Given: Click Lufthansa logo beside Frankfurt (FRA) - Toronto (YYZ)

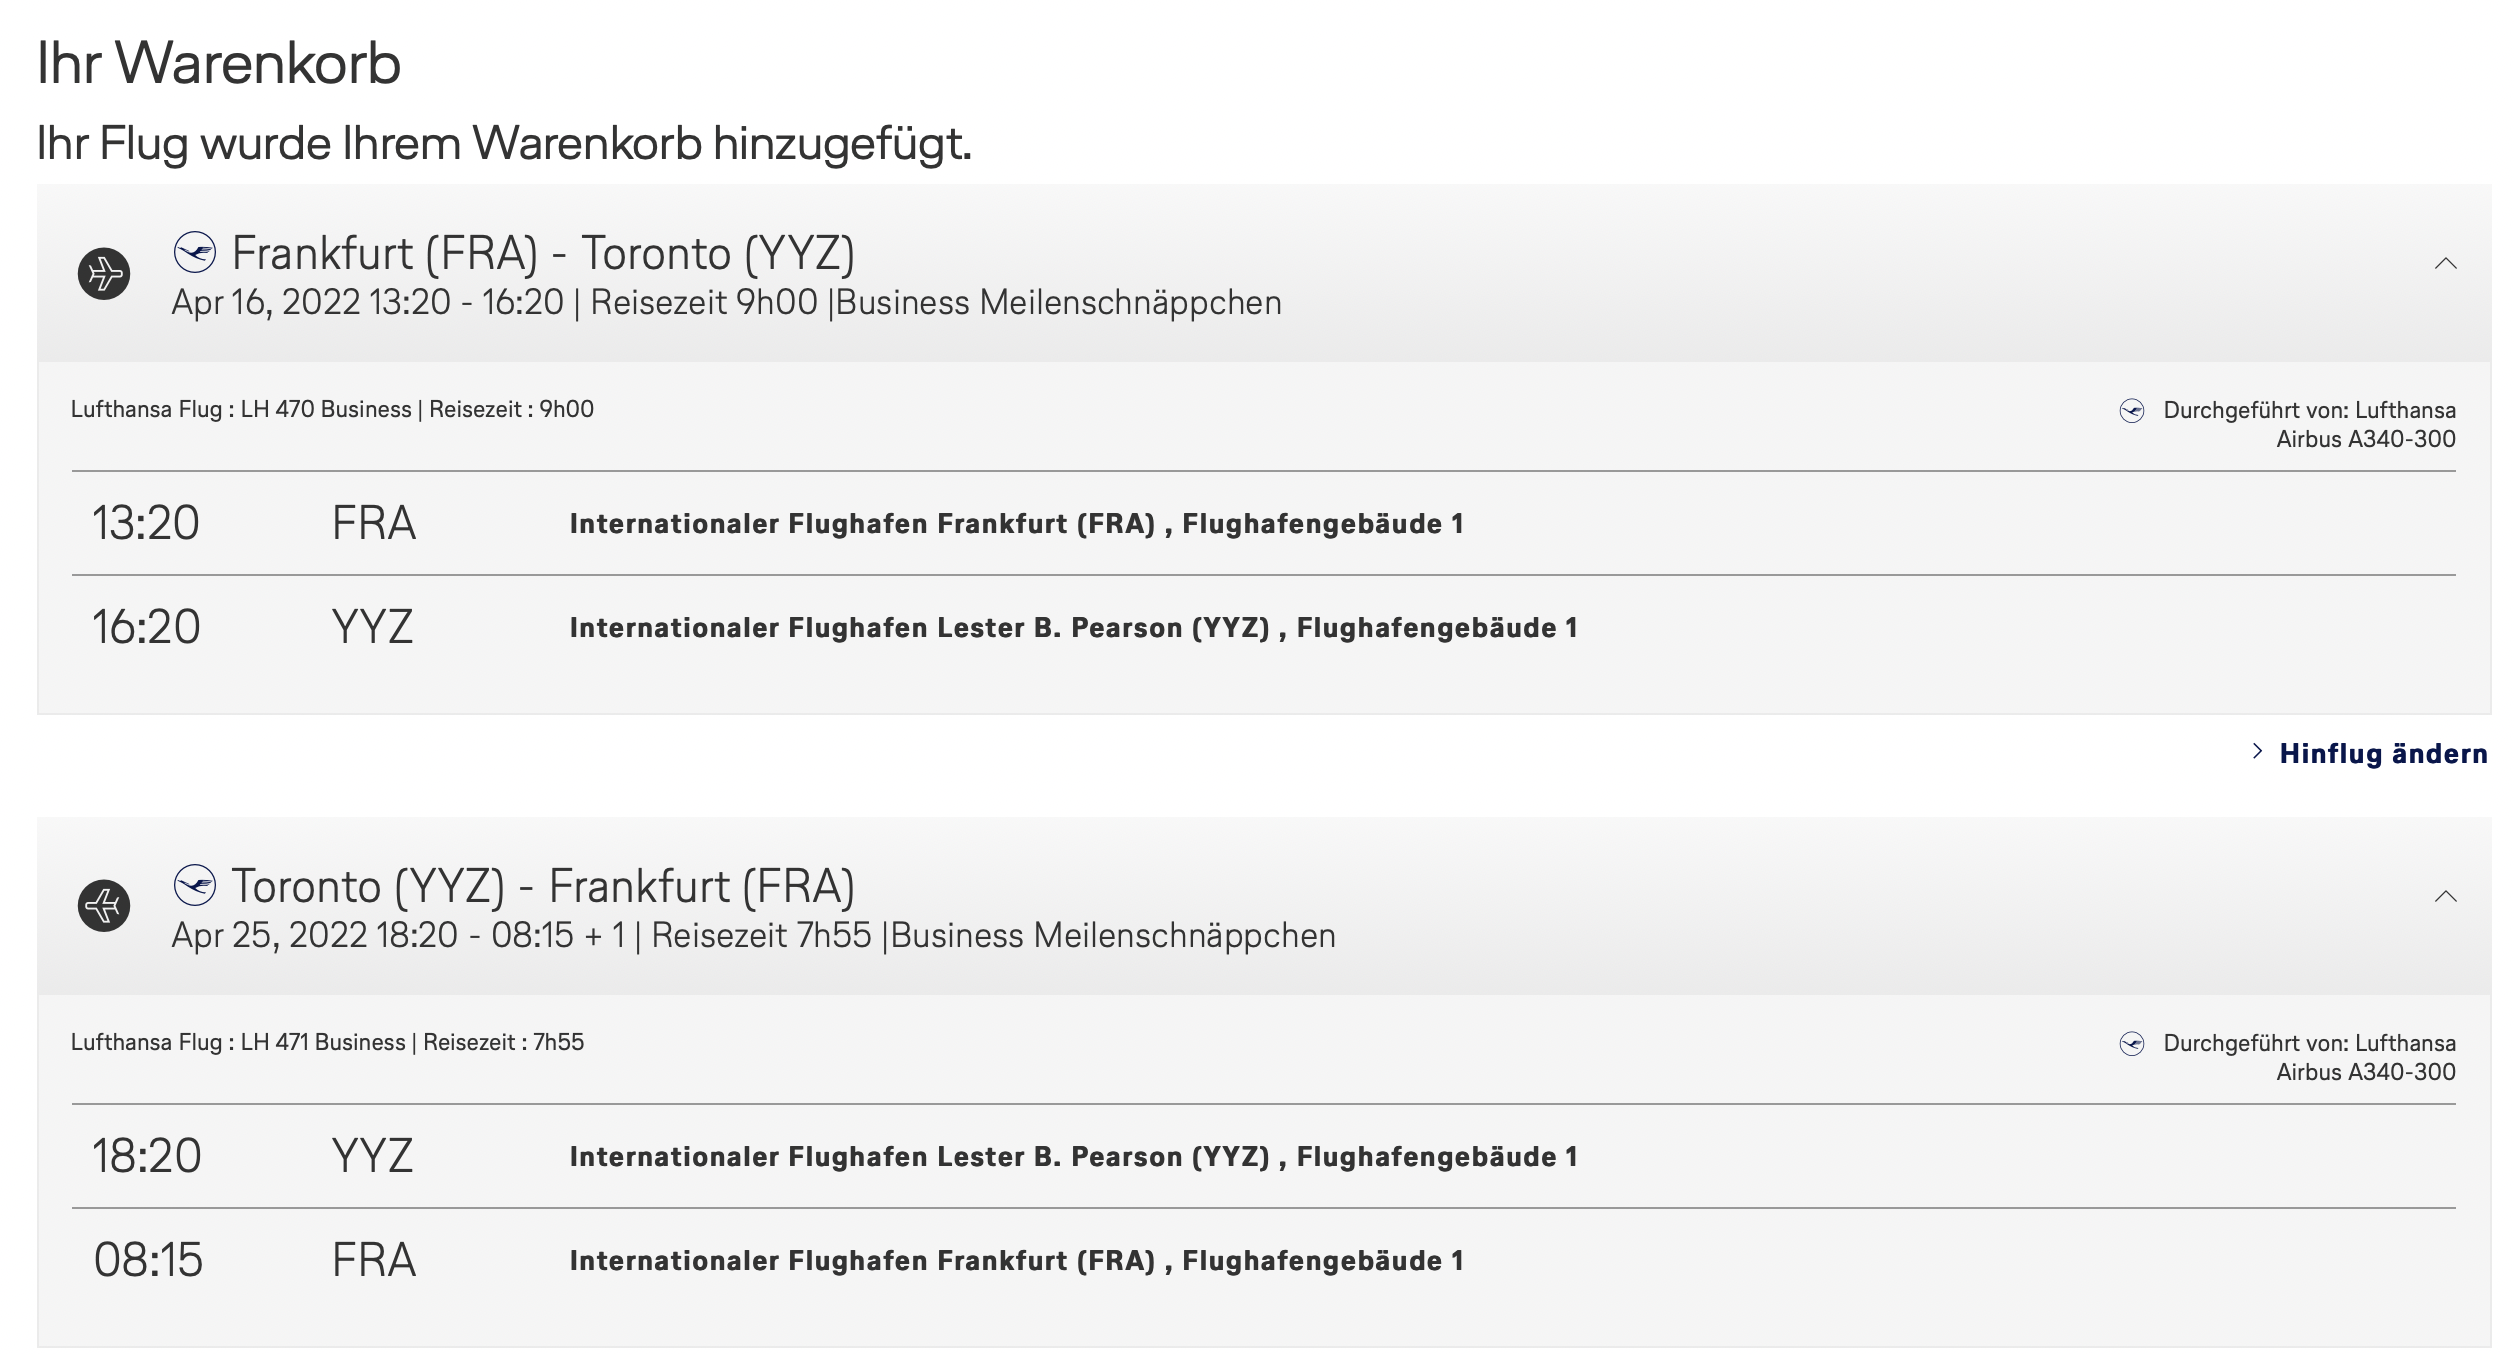Looking at the screenshot, I should coord(195,252).
